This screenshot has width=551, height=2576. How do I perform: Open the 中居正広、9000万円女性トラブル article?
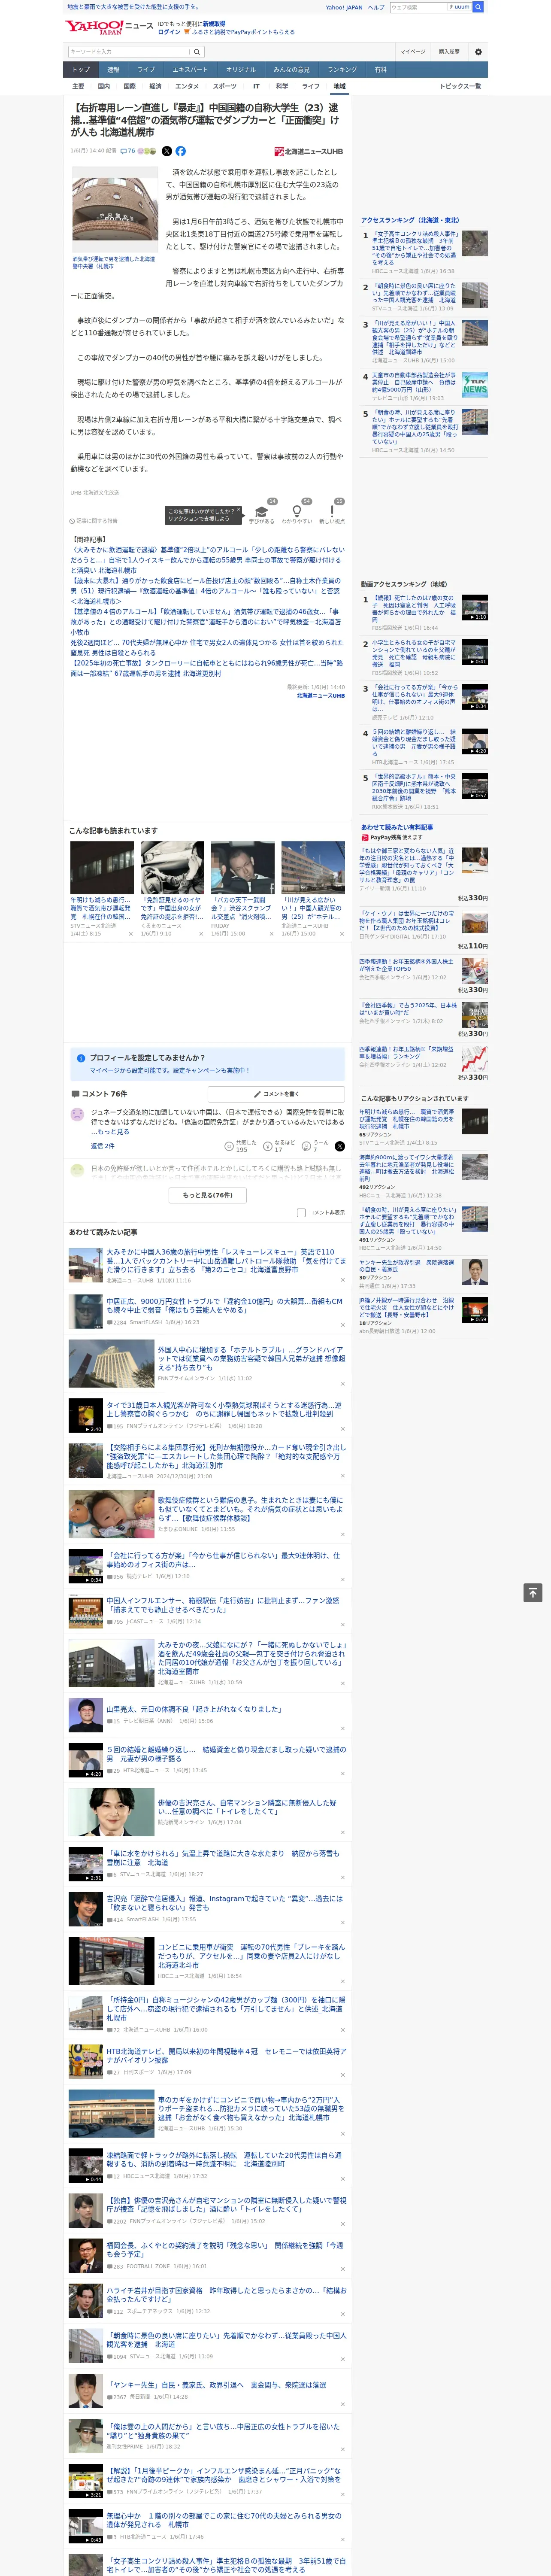[224, 1305]
